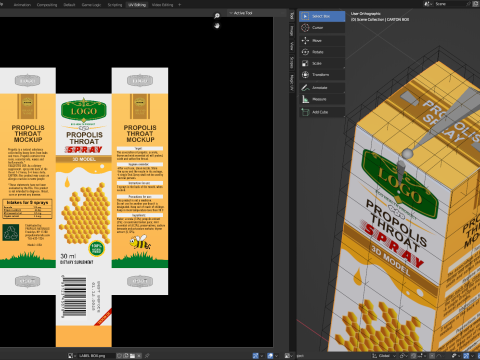
Task: Open the Image sidebar tab
Action: 292,31
